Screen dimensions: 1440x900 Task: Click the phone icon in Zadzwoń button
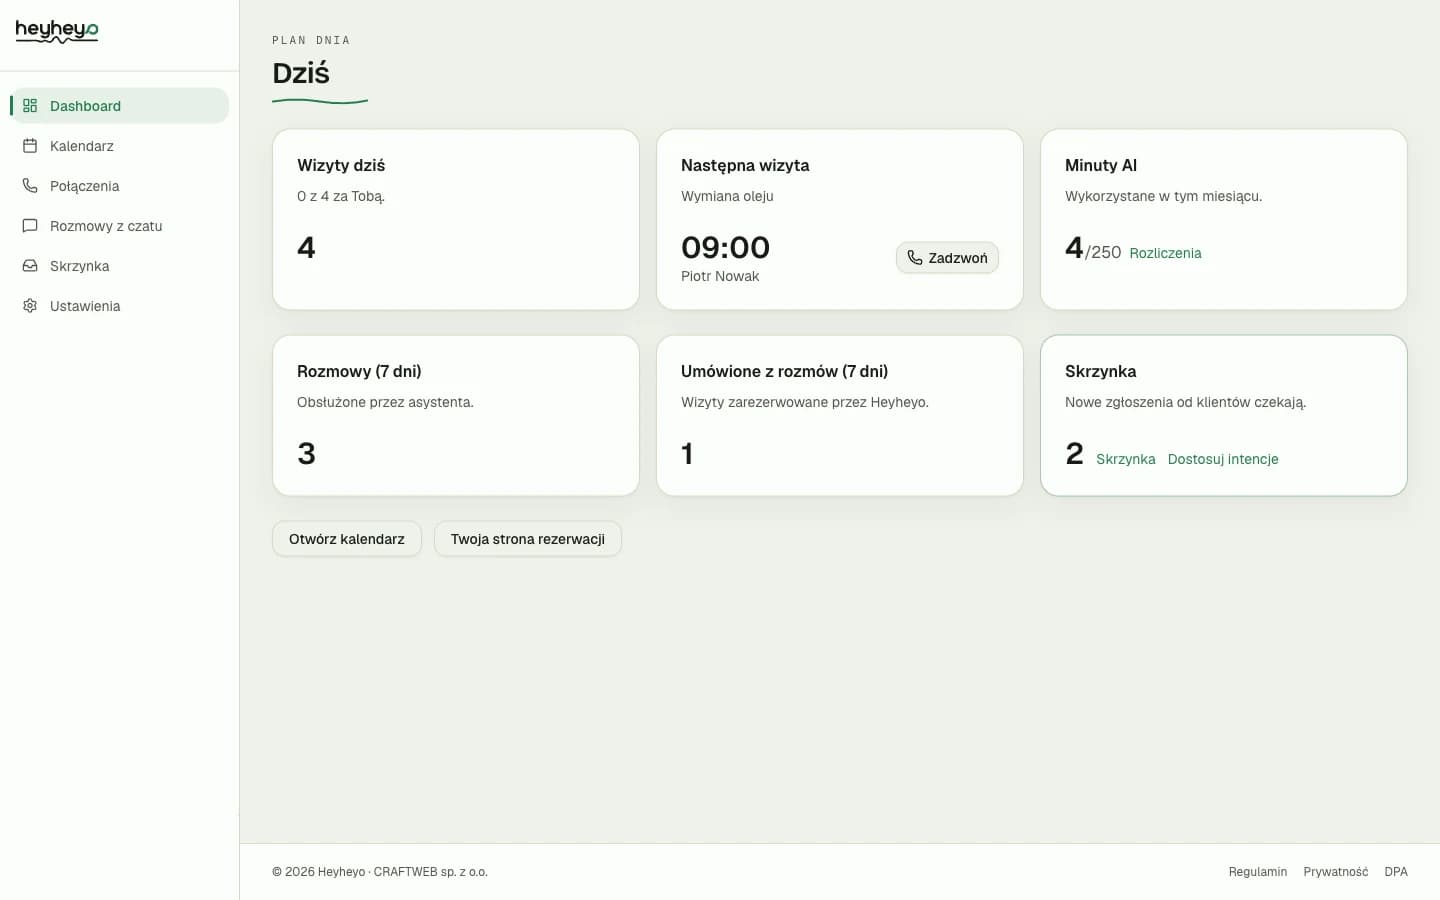[915, 257]
